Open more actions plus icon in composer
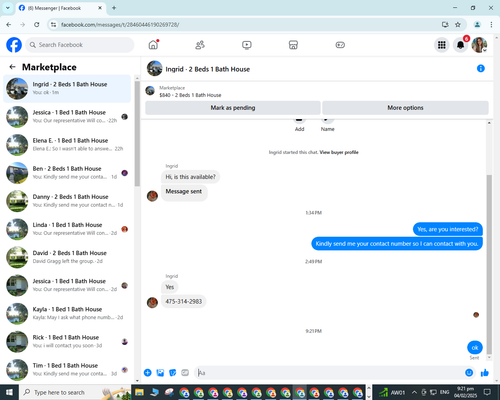Image resolution: width=500 pixels, height=400 pixels. click(148, 373)
